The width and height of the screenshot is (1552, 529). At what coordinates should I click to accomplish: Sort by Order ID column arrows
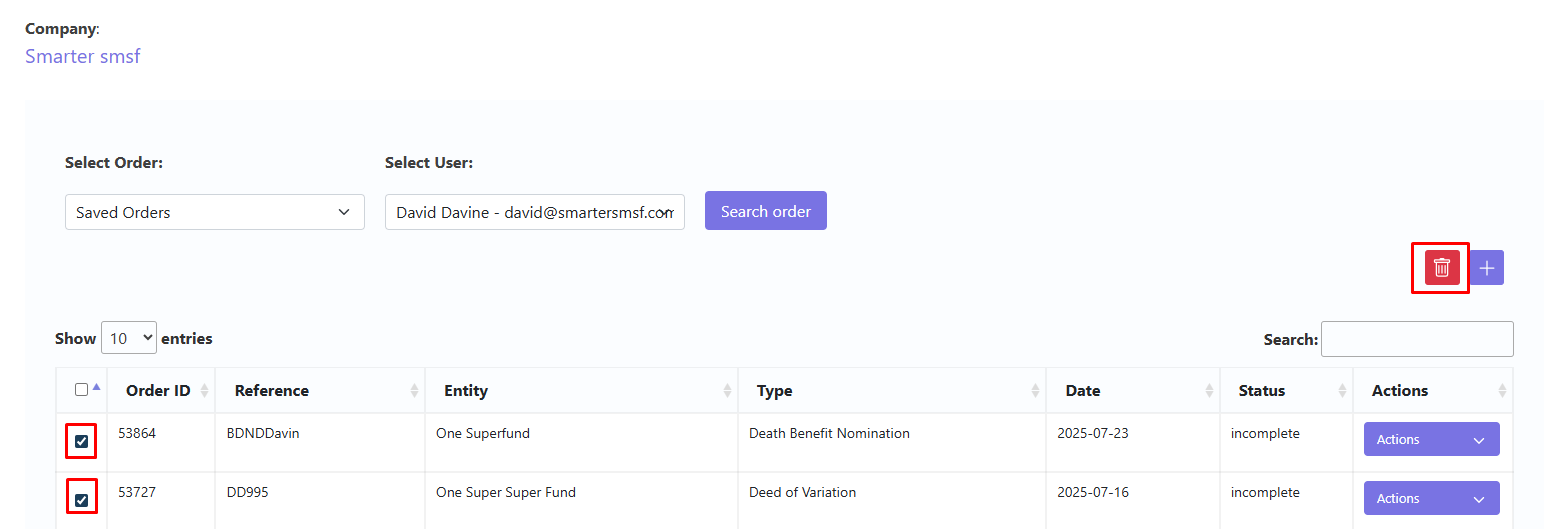point(204,391)
